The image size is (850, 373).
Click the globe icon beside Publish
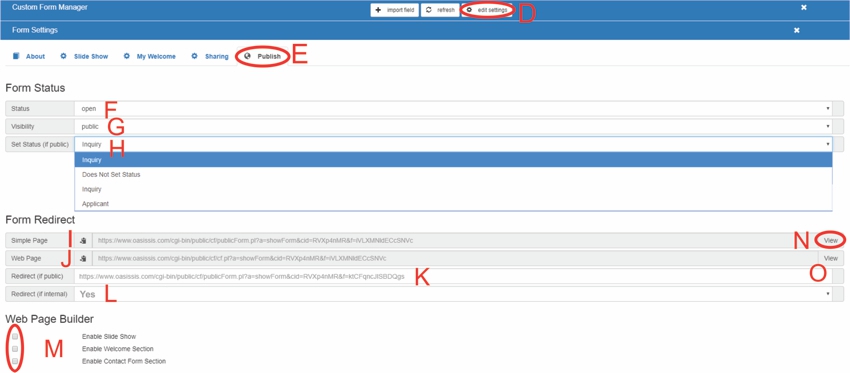[x=248, y=56]
